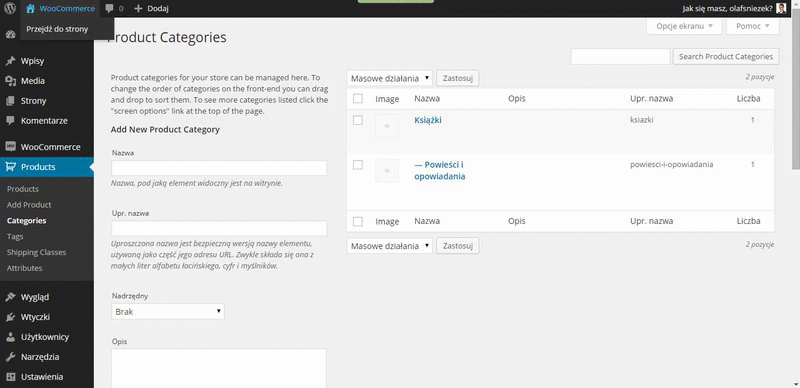
Task: Sort by the Liczba column header
Action: (x=748, y=99)
